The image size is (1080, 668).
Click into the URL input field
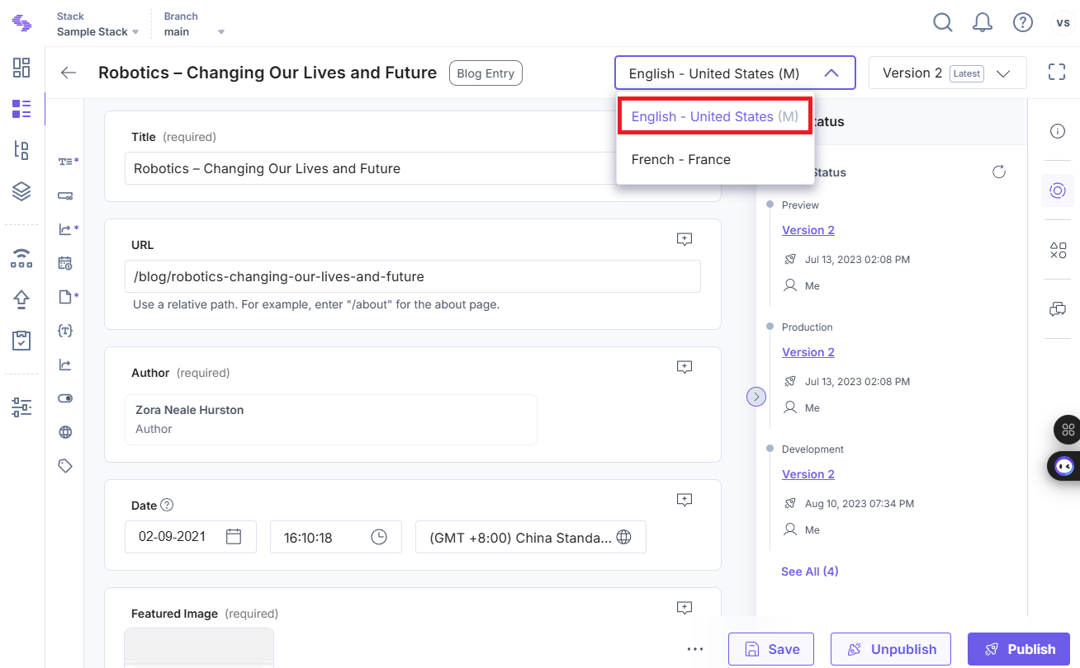tap(413, 276)
